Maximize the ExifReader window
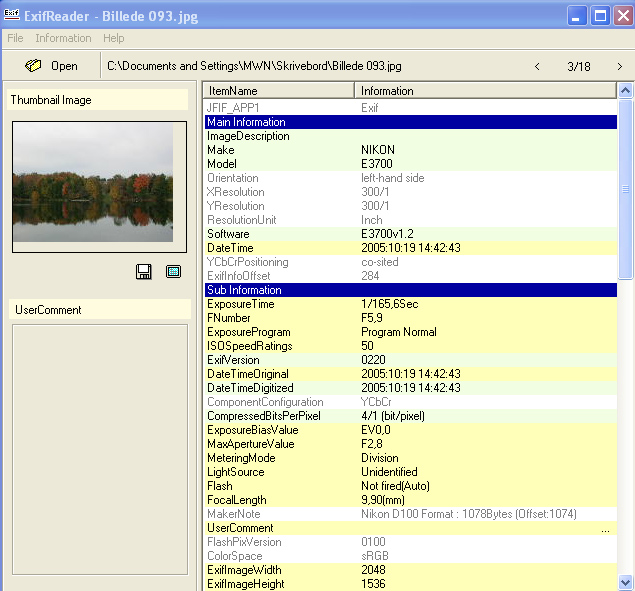This screenshot has height=591, width=635. pos(600,15)
